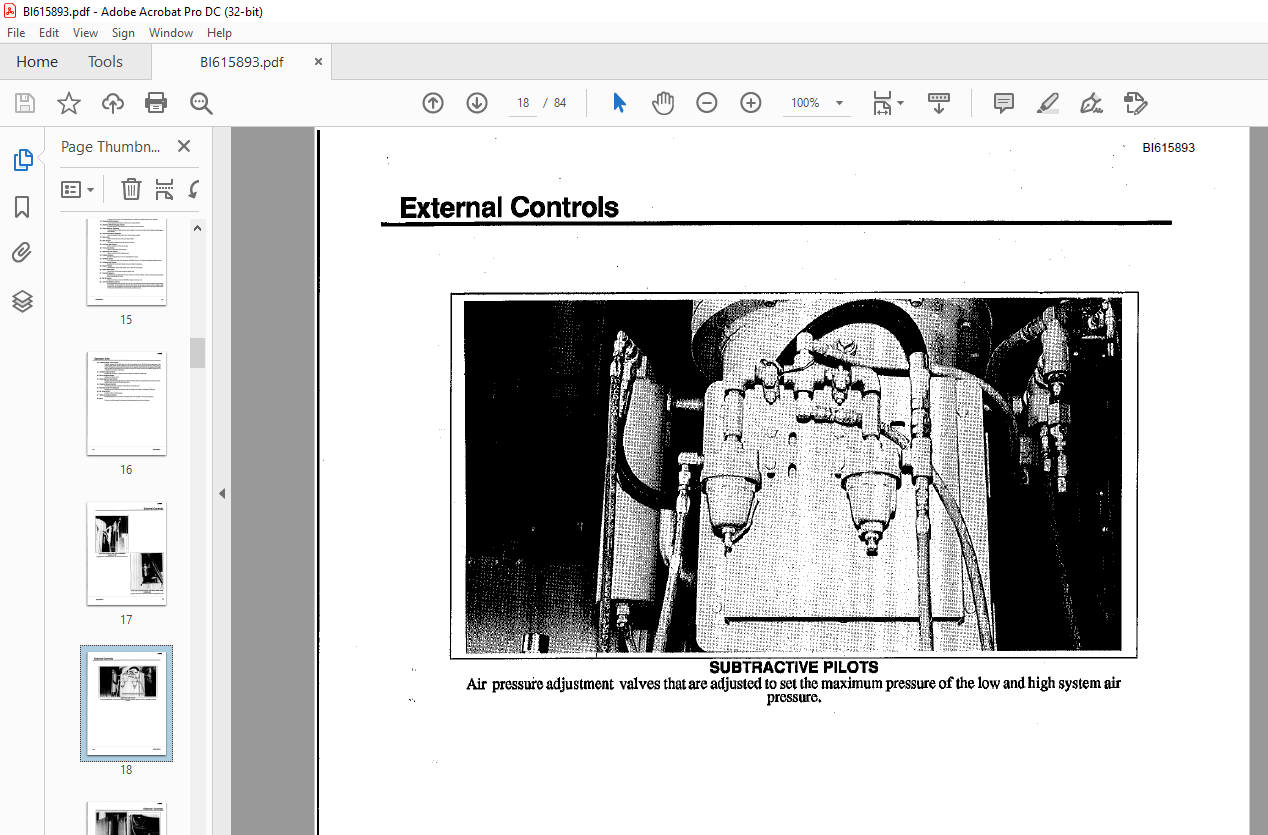
Task: Open the Window menu
Action: tap(171, 33)
